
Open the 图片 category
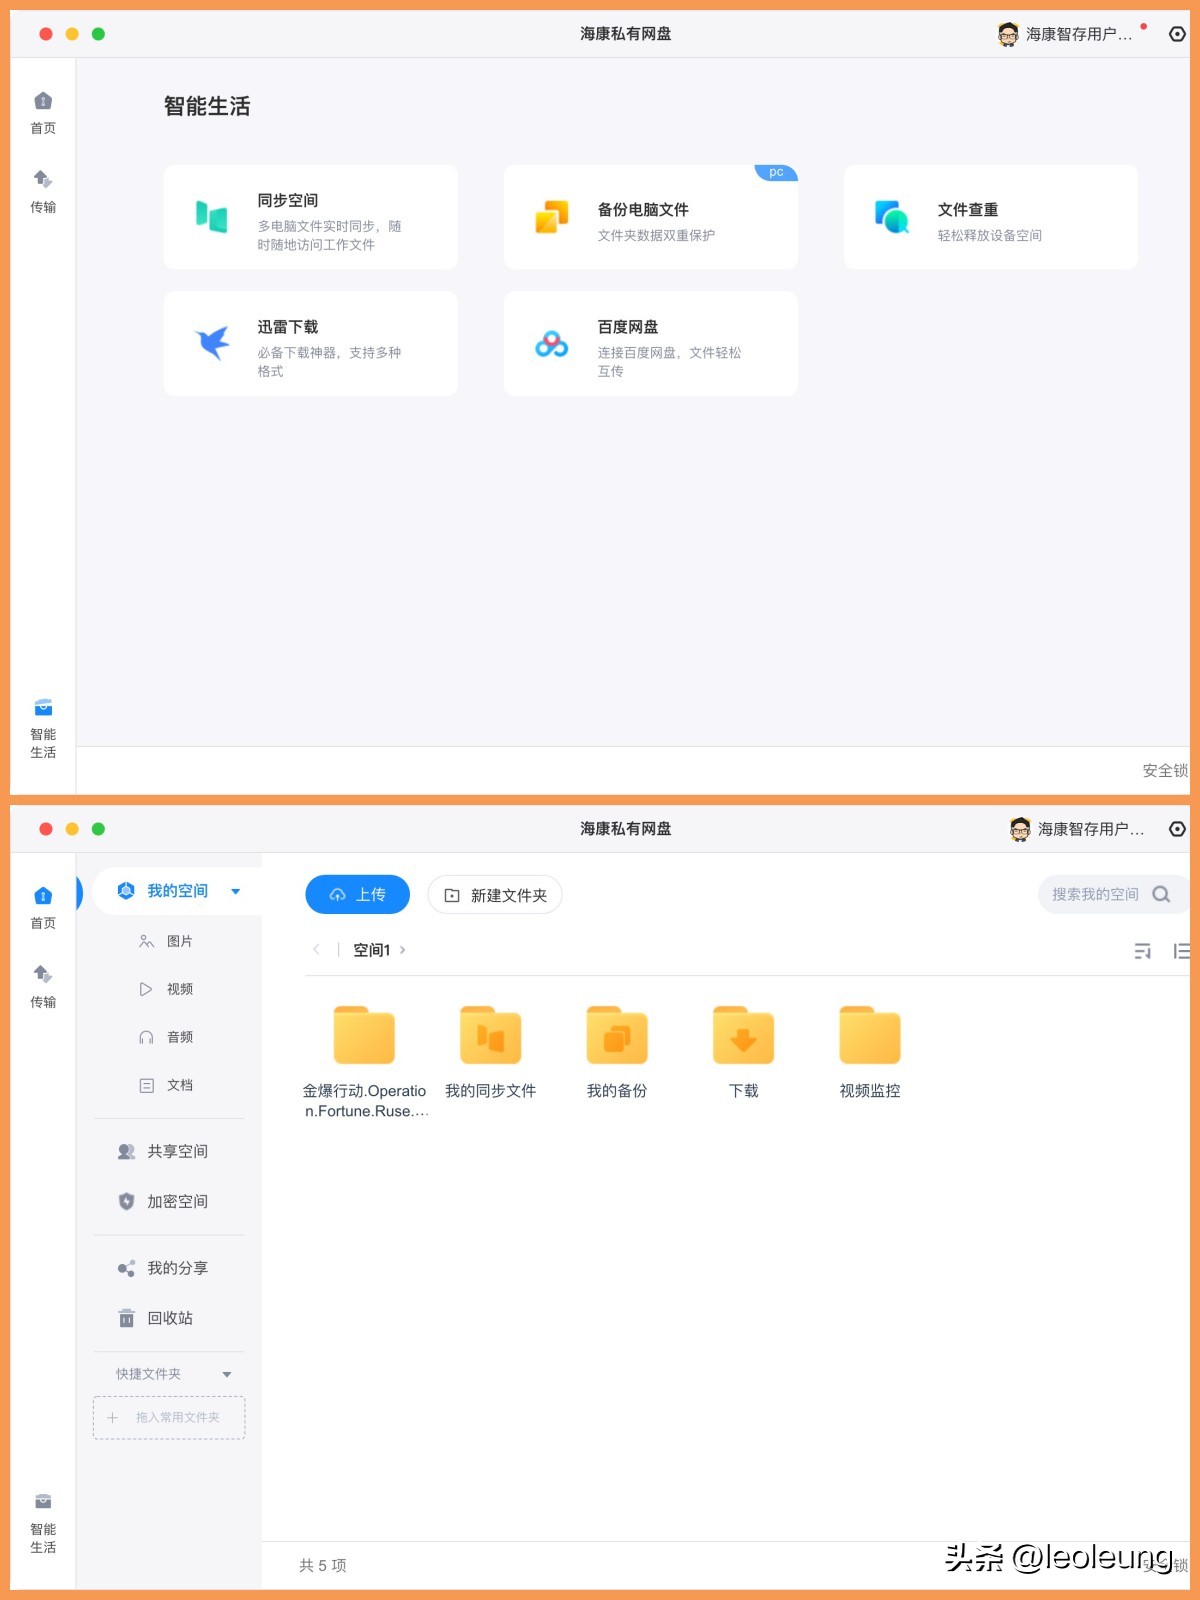click(169, 941)
